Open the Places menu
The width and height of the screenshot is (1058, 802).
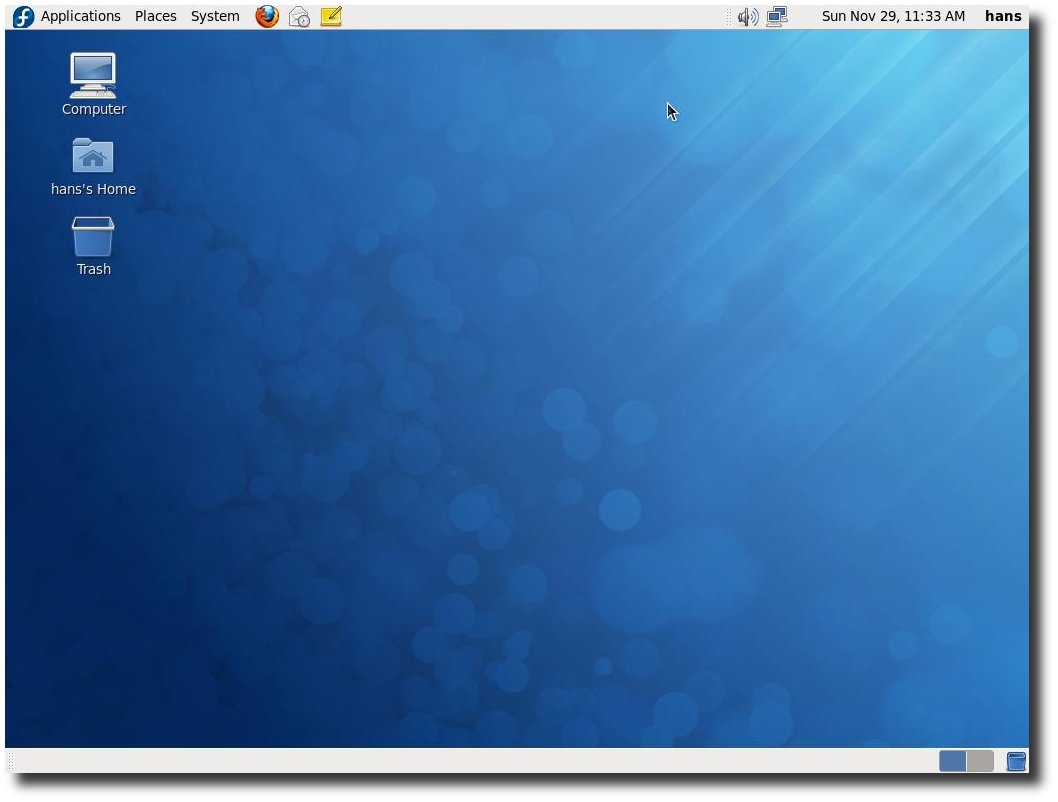(155, 16)
